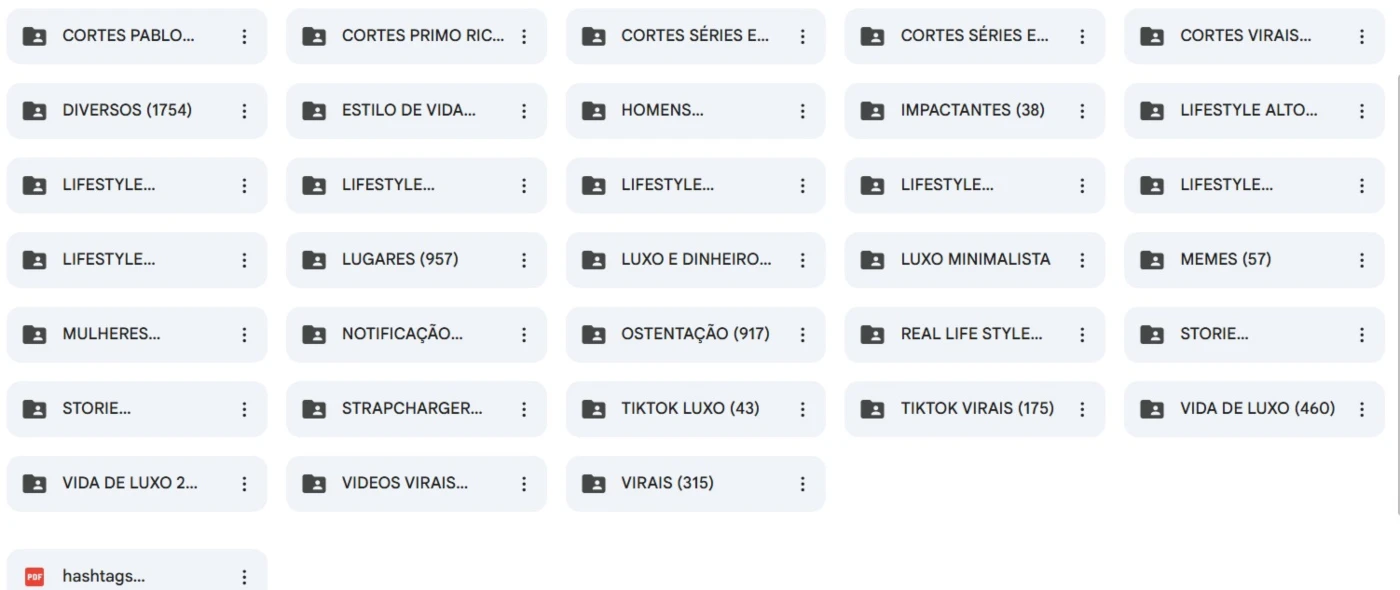This screenshot has width=1400, height=590.
Task: Open more actions for OSTENTAÇÃO (917)
Action: pos(802,335)
